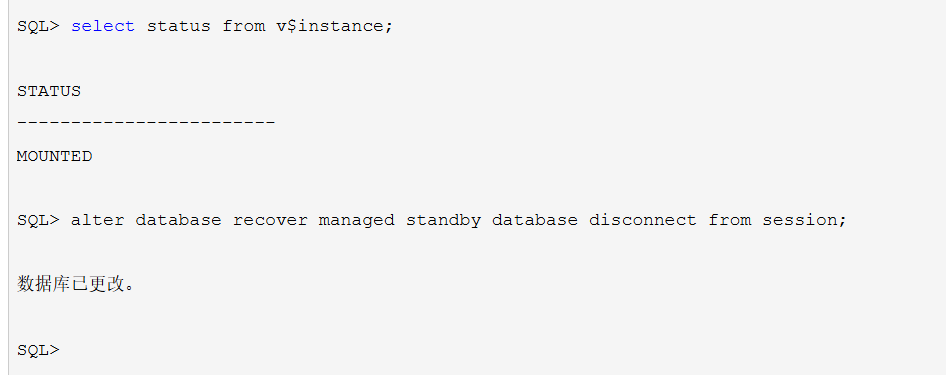Click the first SQL> prompt
The width and height of the screenshot is (946, 375).
(x=39, y=27)
